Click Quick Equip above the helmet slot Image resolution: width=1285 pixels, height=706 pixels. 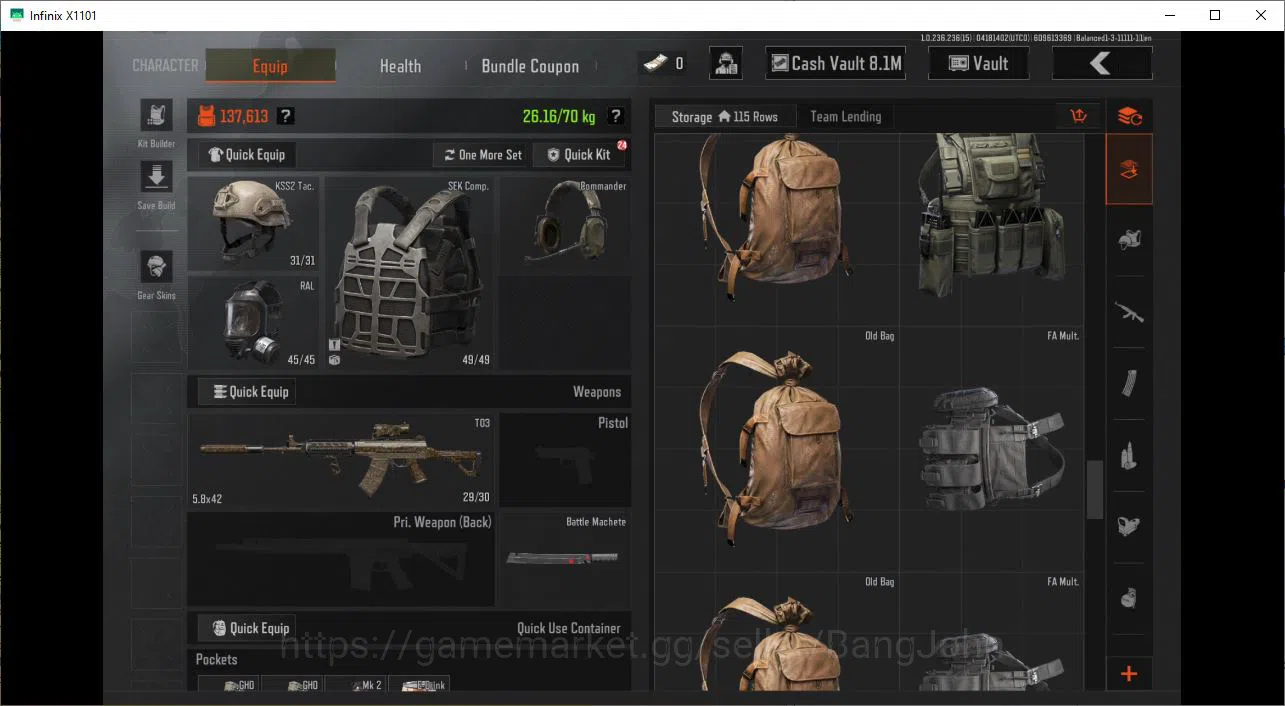[x=247, y=155]
